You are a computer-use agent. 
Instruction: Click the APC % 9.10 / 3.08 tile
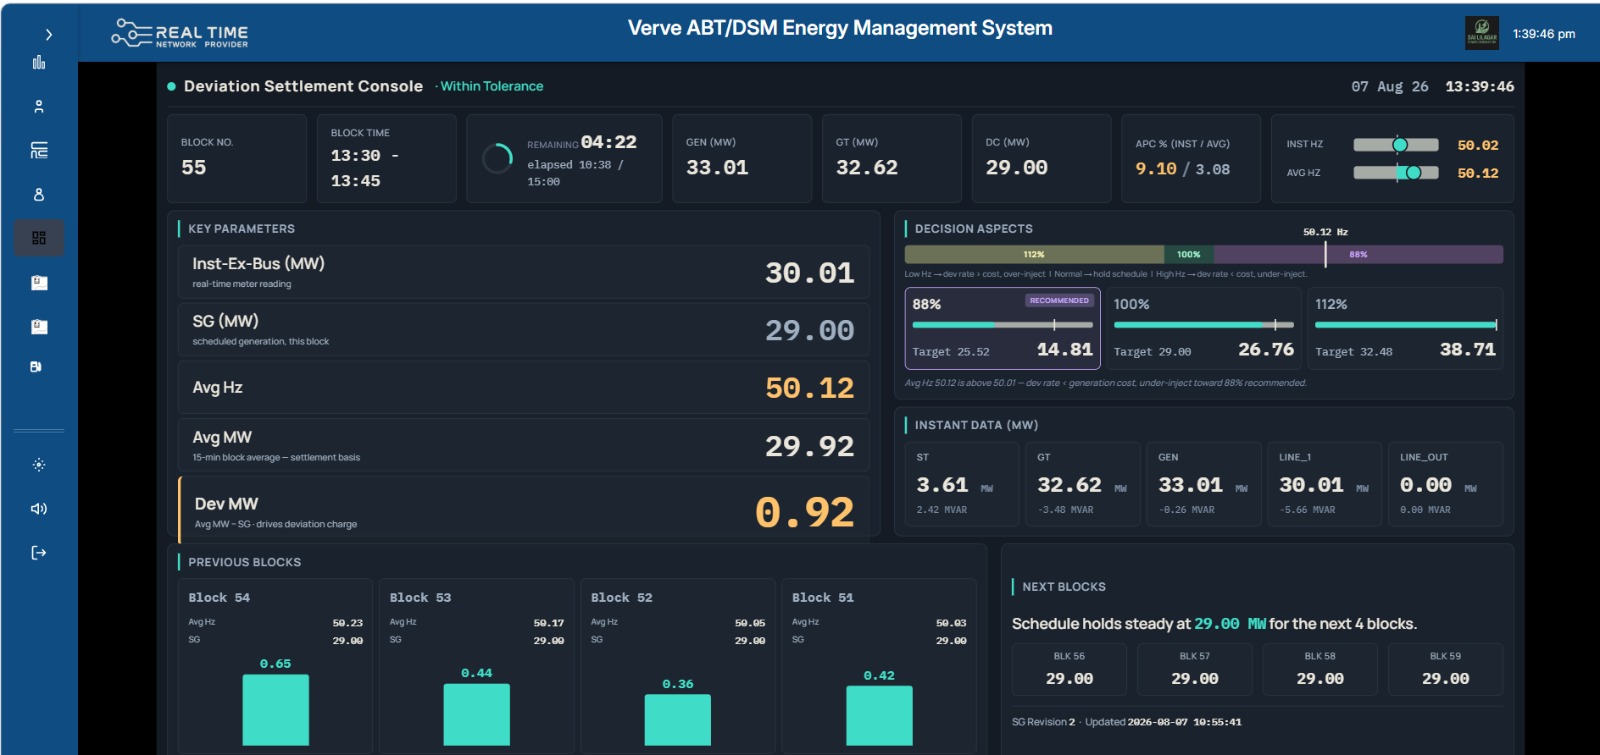pos(1191,158)
